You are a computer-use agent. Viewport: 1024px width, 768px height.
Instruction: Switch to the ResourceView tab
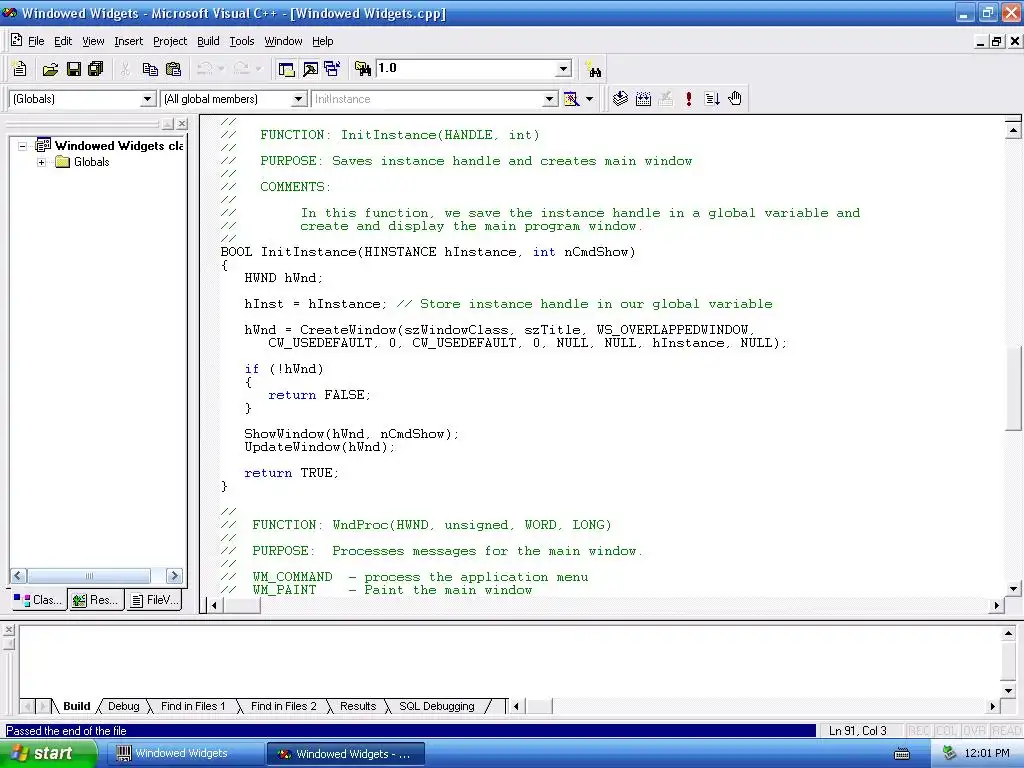pyautogui.click(x=95, y=600)
